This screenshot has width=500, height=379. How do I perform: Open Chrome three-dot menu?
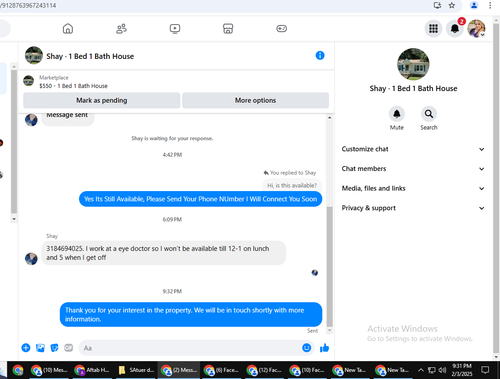click(x=490, y=5)
